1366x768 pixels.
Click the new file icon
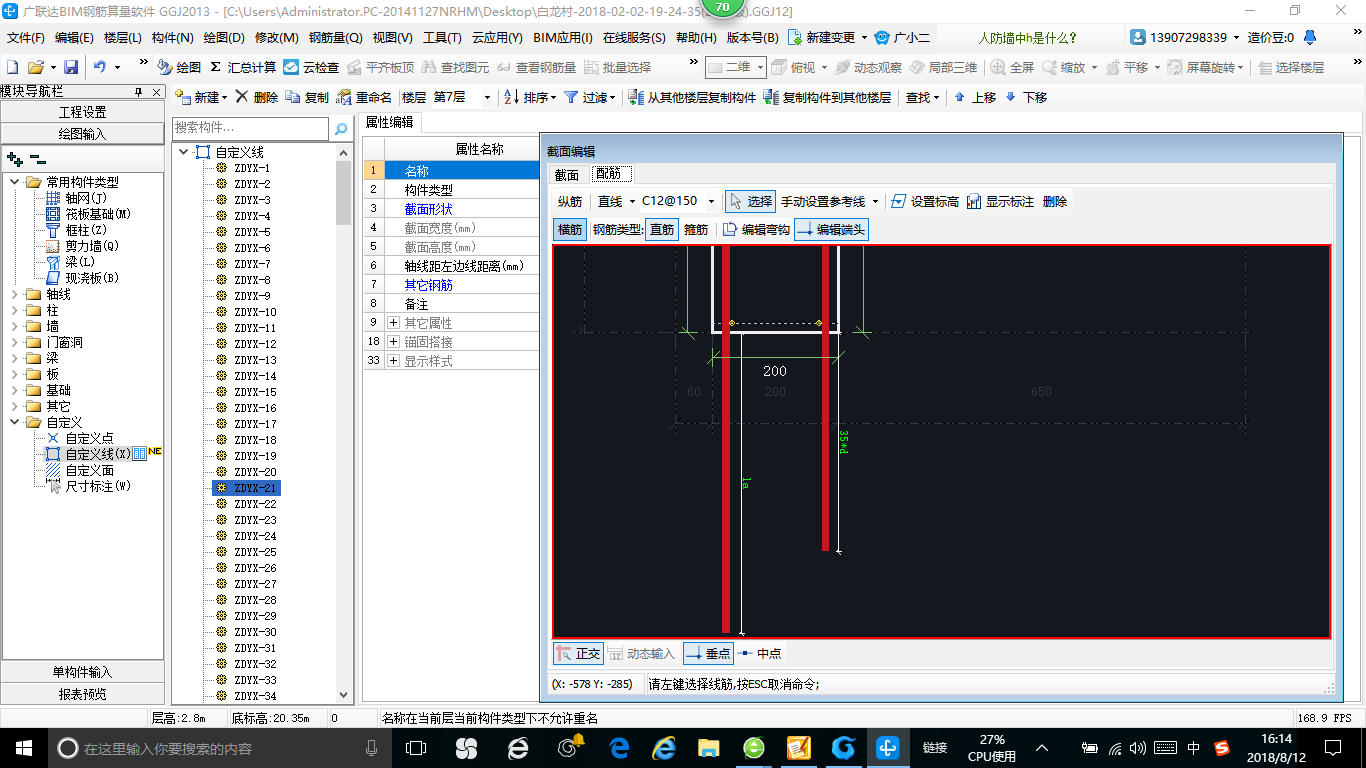pyautogui.click(x=13, y=67)
